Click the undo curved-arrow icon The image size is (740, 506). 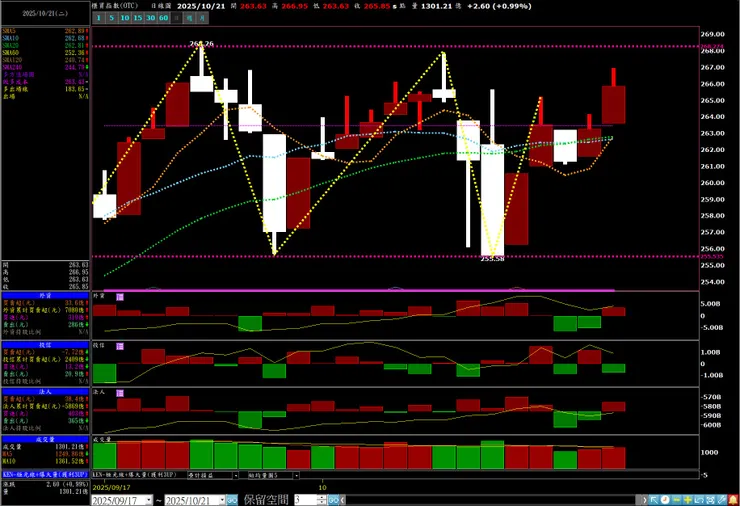pyautogui.click(x=699, y=499)
